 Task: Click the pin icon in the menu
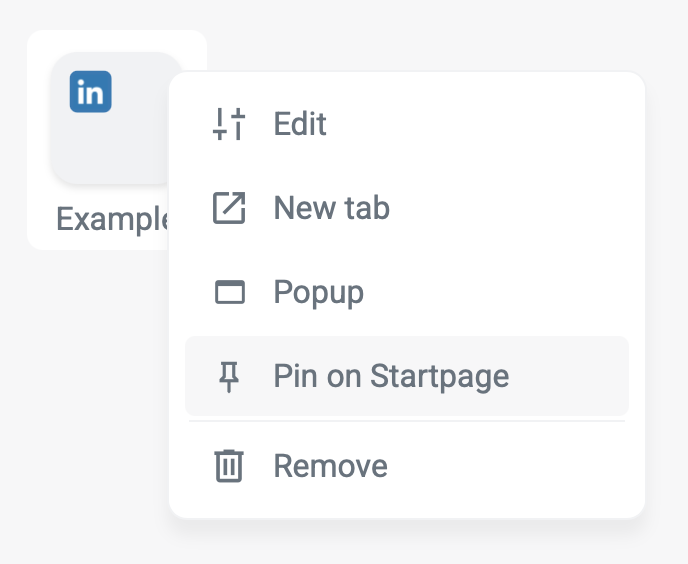pyautogui.click(x=229, y=376)
